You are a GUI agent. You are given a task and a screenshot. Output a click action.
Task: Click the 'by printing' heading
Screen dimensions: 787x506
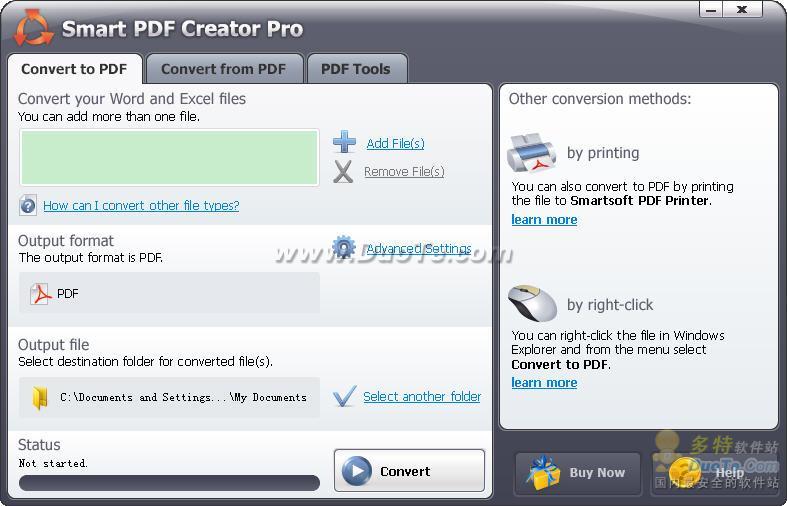tap(603, 153)
